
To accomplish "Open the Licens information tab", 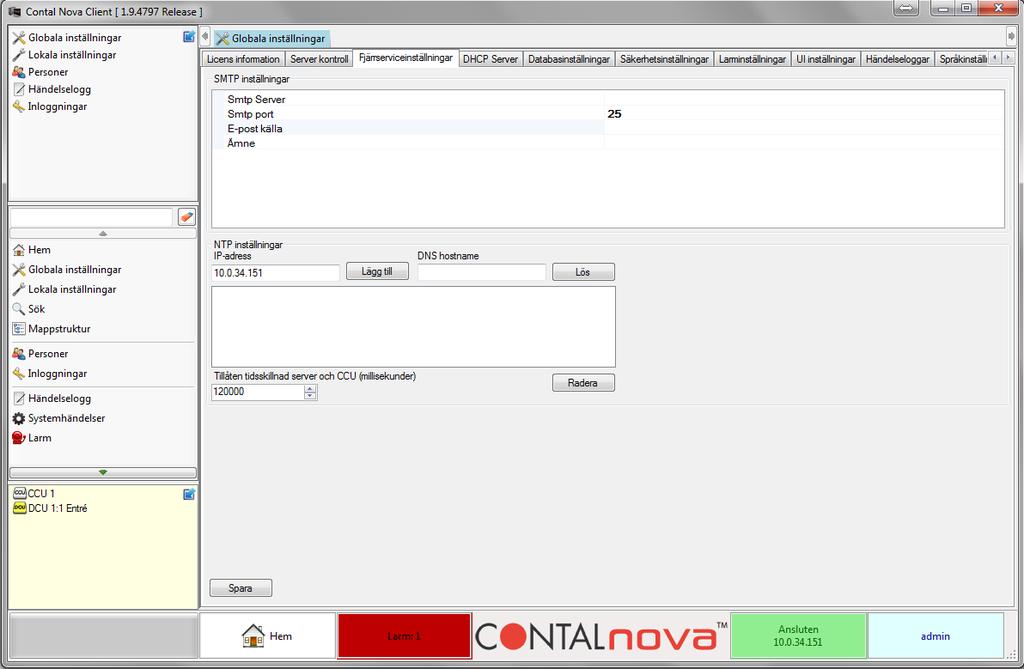I will point(243,59).
